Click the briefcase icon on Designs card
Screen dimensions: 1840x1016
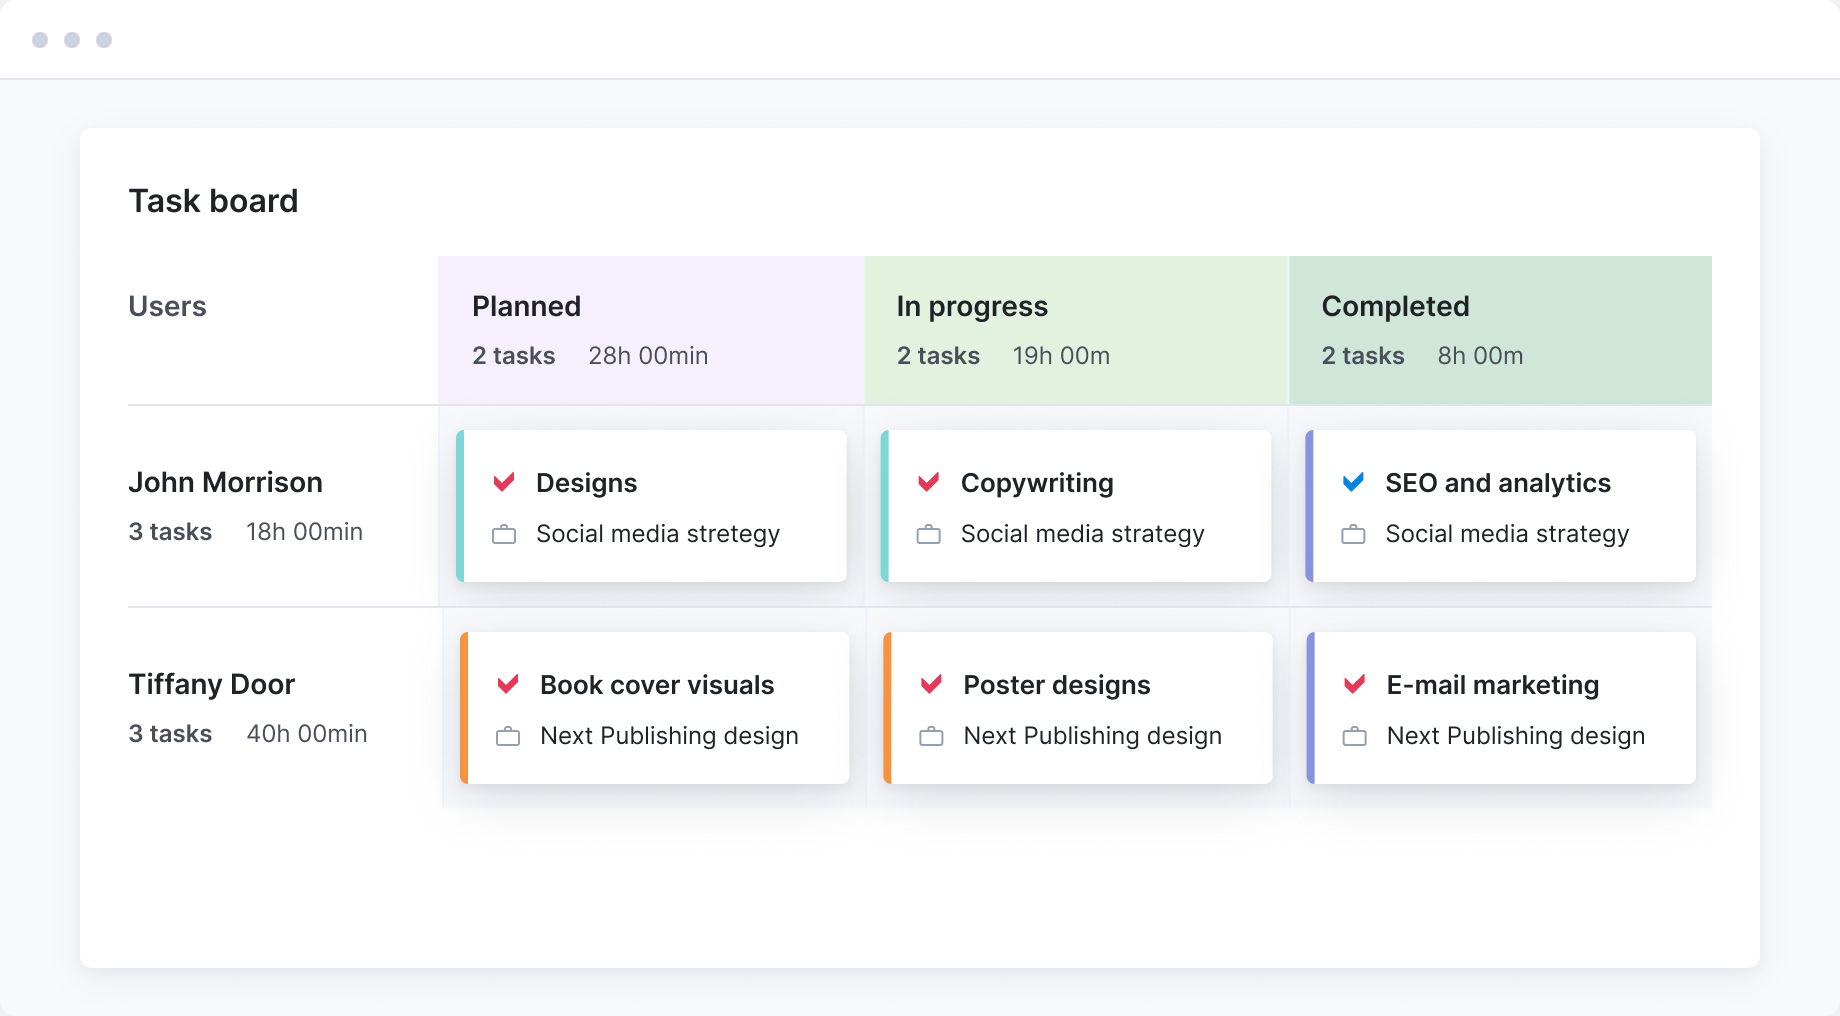point(504,535)
